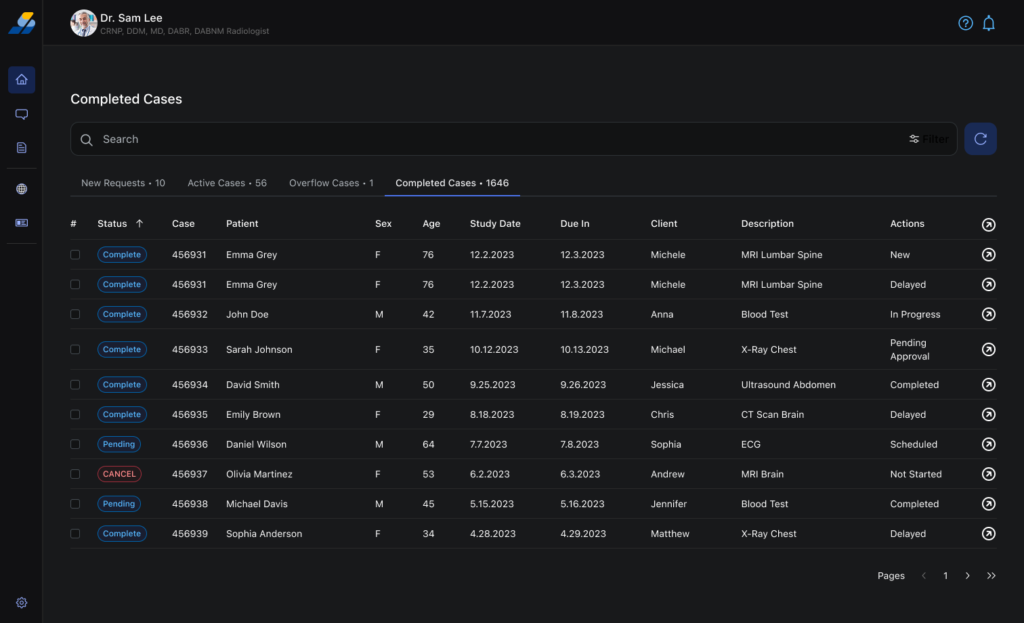
Task: Tick the checkbox for David Smith
Action: click(x=75, y=384)
